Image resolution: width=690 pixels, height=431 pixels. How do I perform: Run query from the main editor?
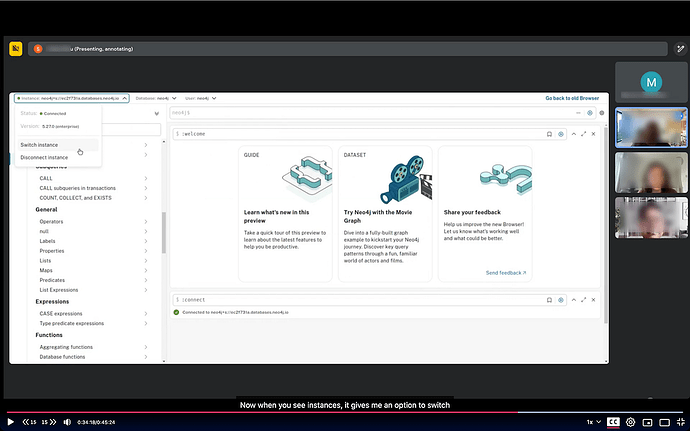pyautogui.click(x=590, y=113)
